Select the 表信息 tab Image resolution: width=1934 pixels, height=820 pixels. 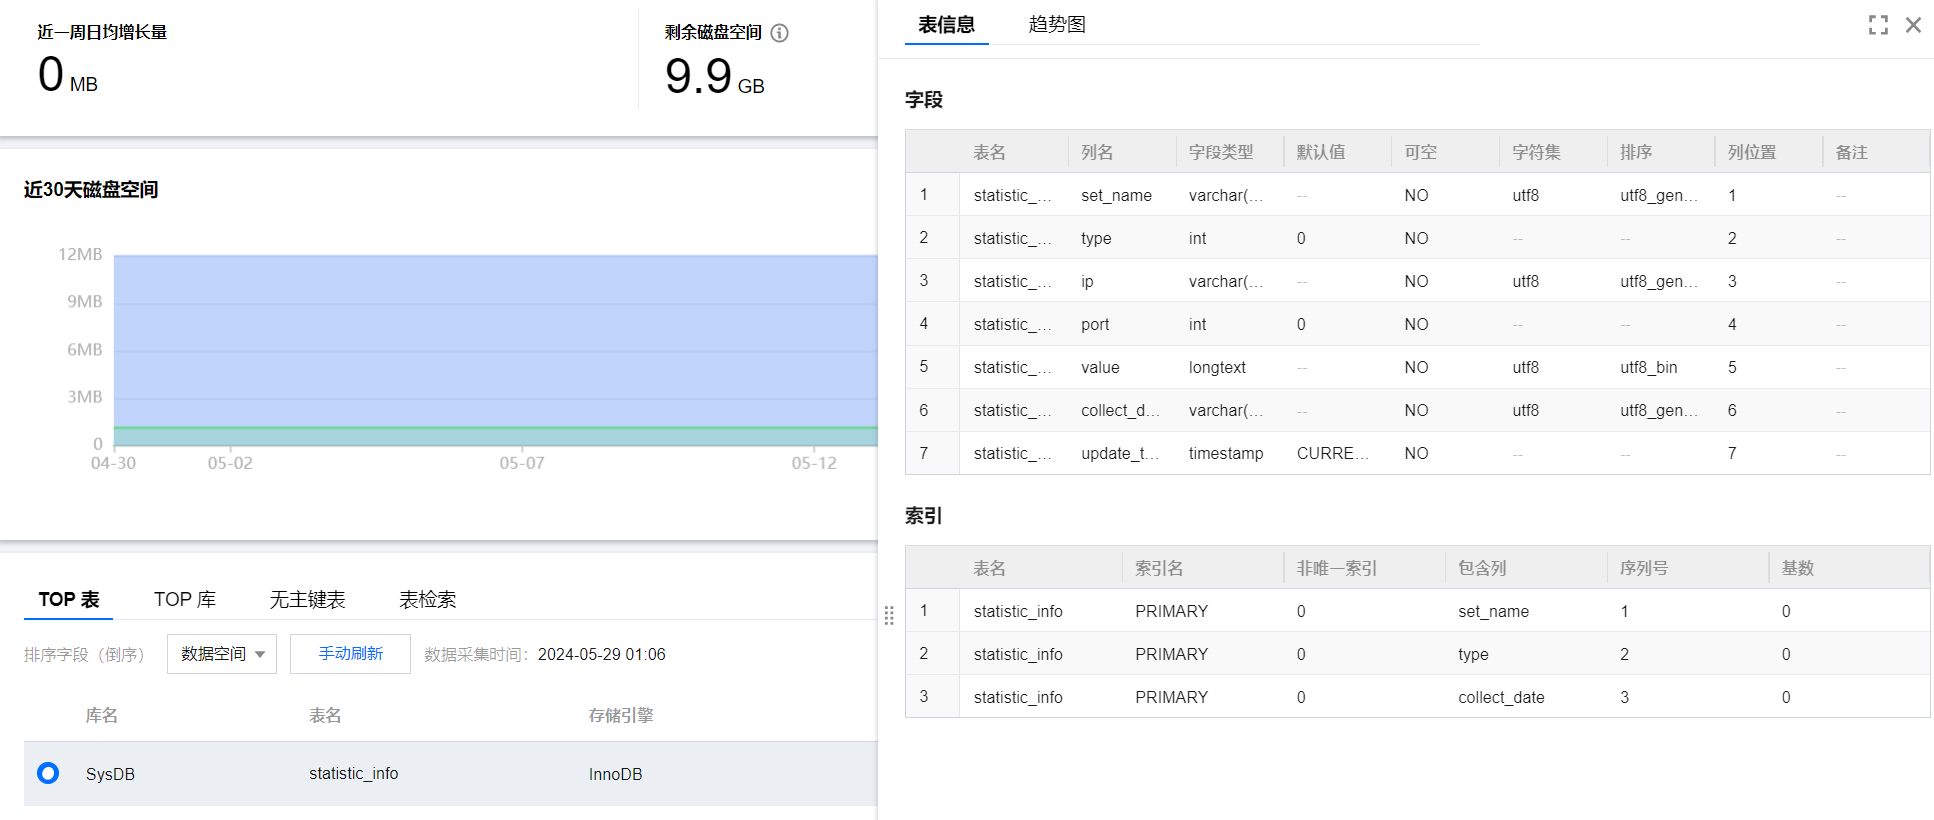(946, 25)
